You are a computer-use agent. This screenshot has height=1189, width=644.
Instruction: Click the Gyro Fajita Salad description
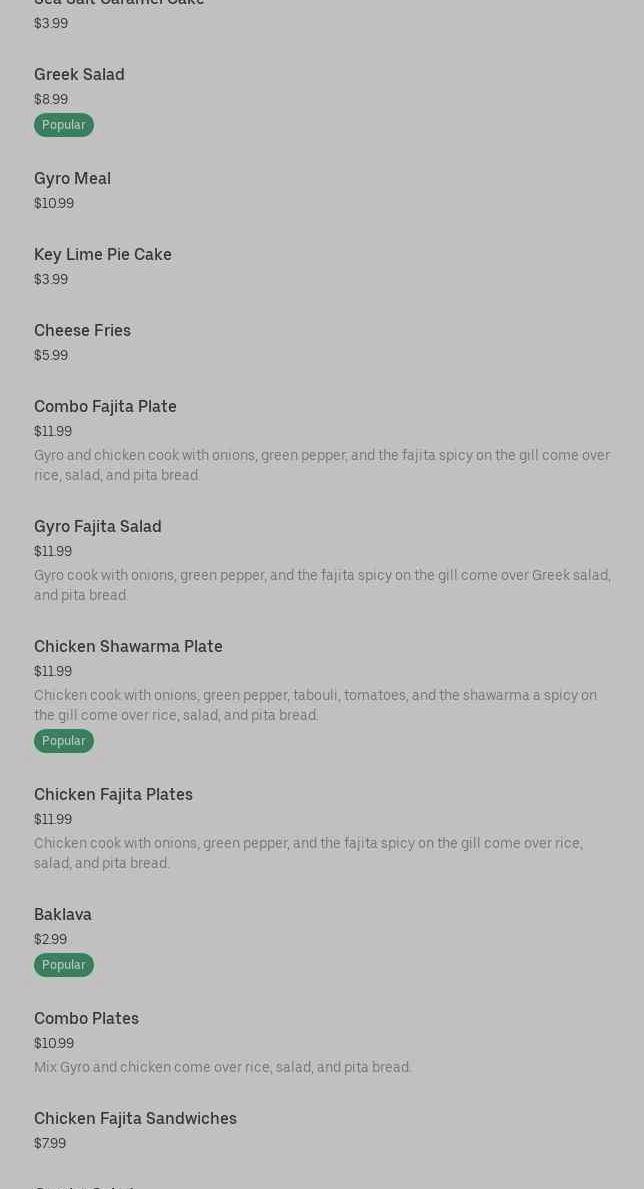(x=321, y=585)
